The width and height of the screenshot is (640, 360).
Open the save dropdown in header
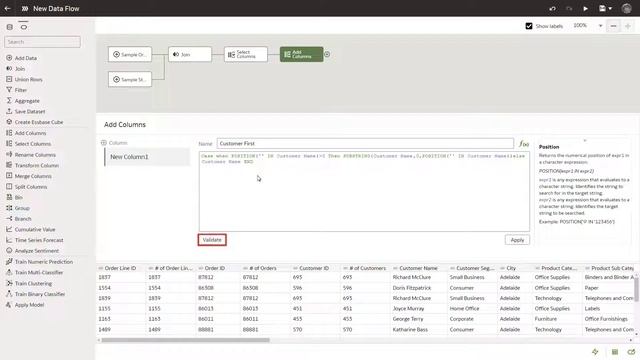[605, 9]
